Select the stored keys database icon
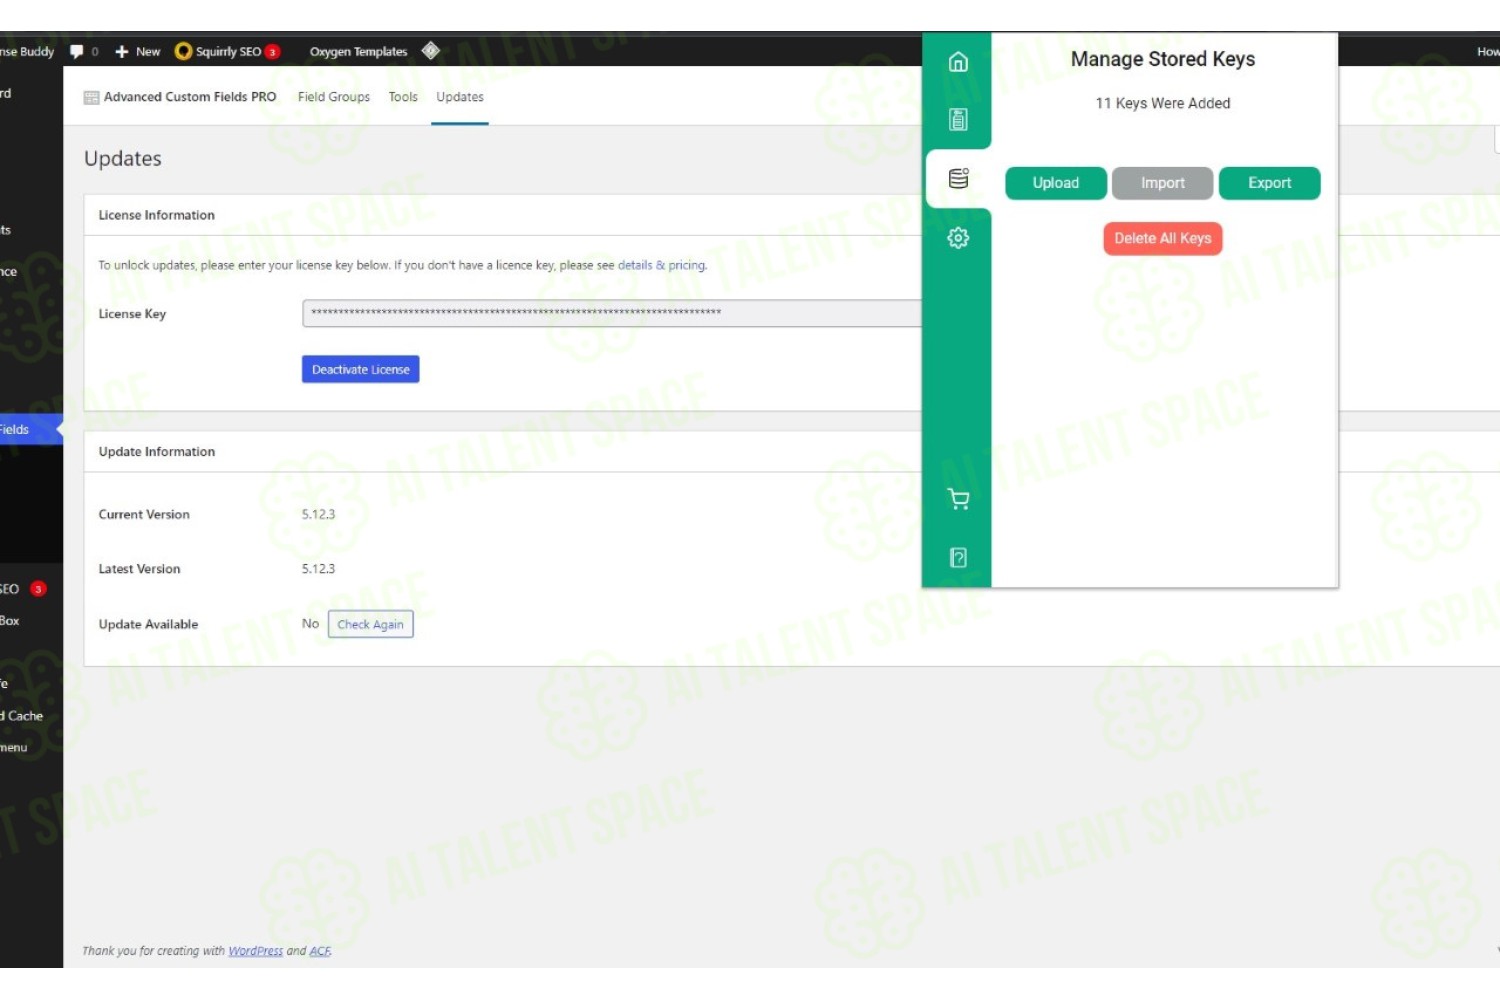The width and height of the screenshot is (1500, 1000). [x=958, y=179]
